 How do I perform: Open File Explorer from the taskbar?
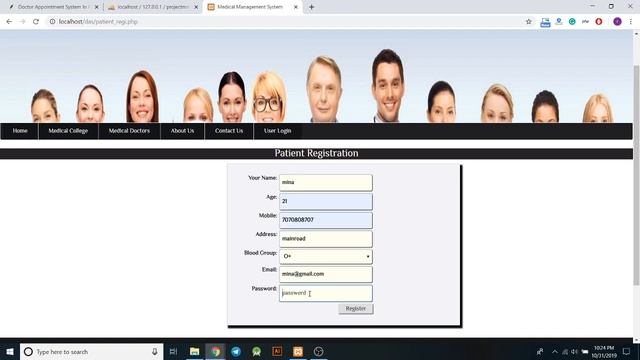(x=195, y=351)
